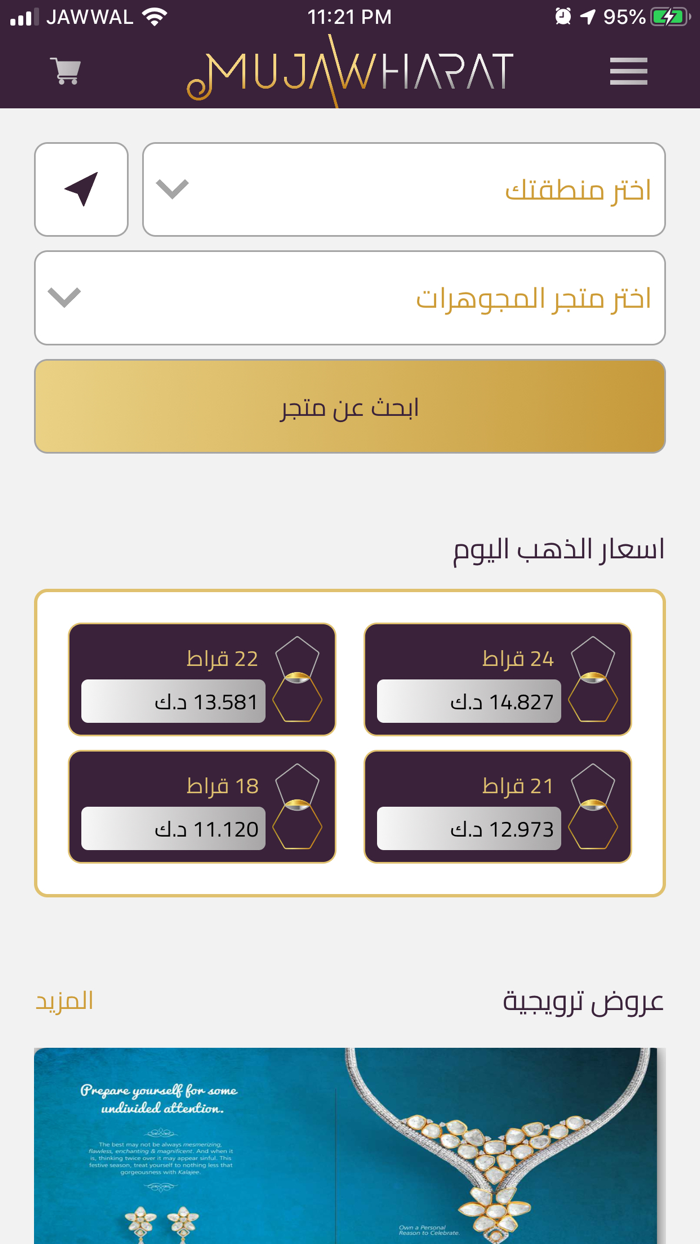700x1244 pixels.
Task: Select the 21 karat price 12.973
Action: point(468,829)
